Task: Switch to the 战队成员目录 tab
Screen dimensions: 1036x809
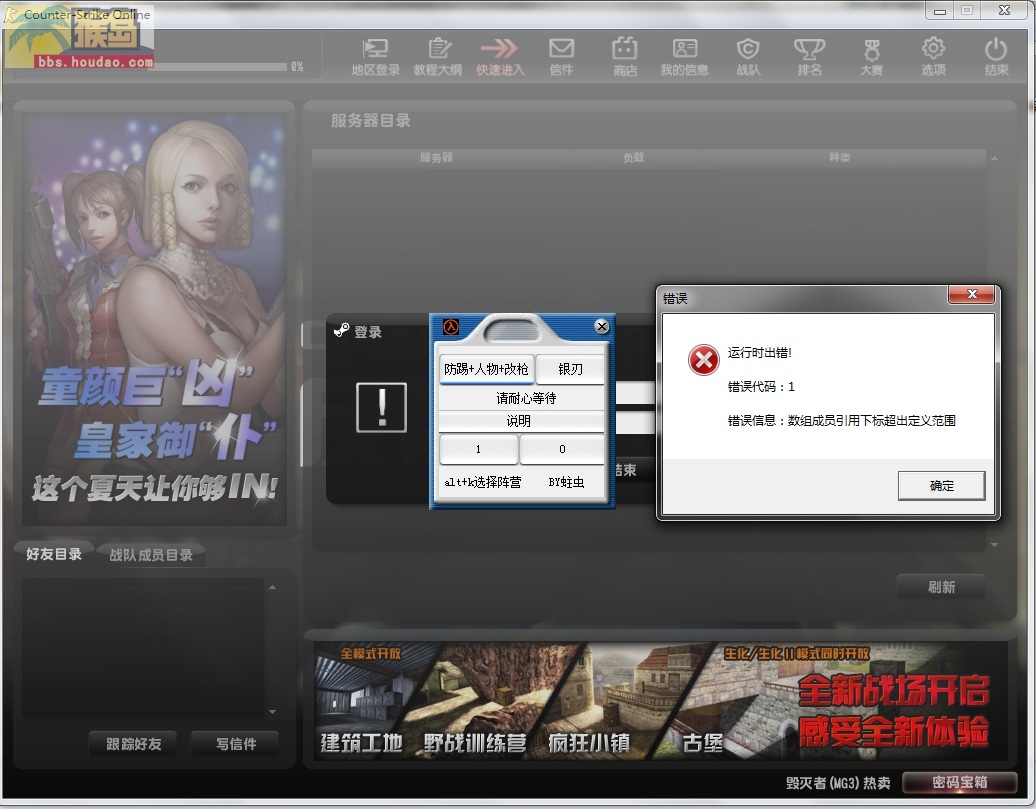Action: click(151, 555)
